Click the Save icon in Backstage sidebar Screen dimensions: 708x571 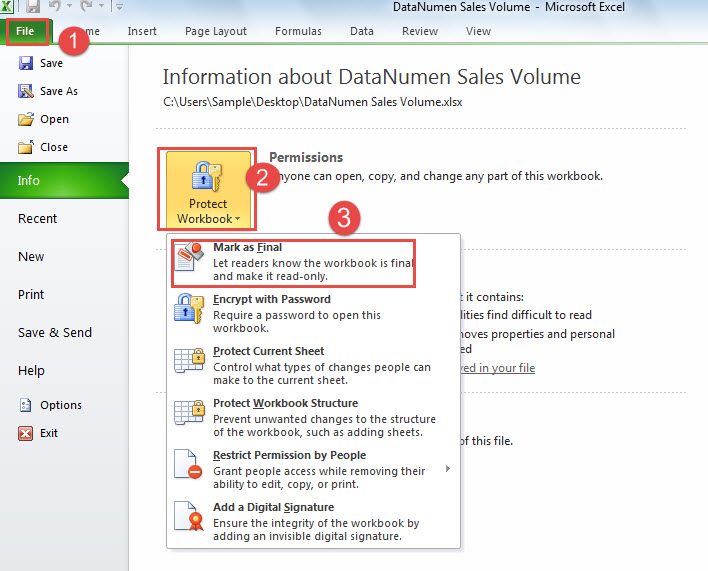26,63
